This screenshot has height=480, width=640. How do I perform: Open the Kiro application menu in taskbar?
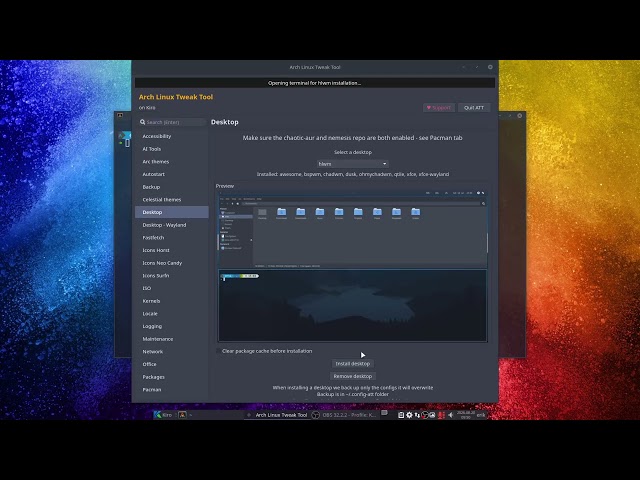pos(163,415)
